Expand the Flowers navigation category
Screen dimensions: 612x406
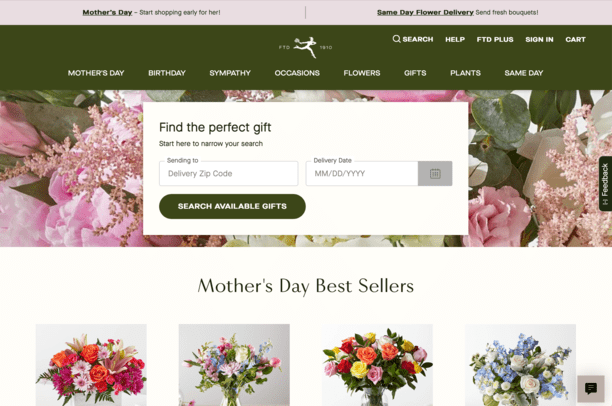(x=362, y=73)
